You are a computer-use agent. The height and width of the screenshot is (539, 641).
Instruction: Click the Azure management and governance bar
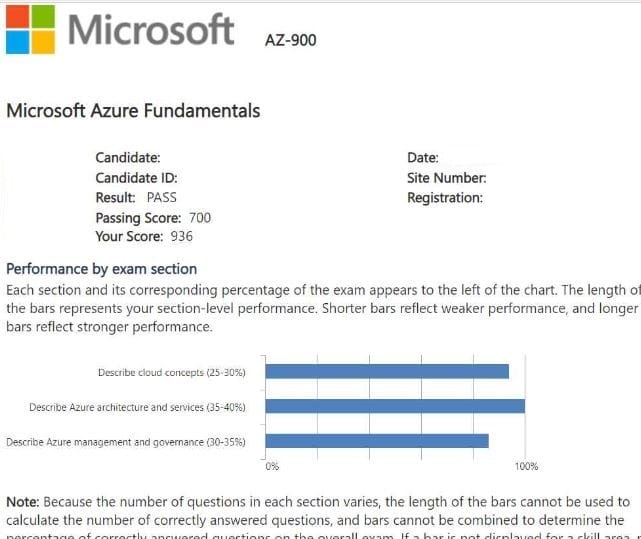pyautogui.click(x=378, y=441)
